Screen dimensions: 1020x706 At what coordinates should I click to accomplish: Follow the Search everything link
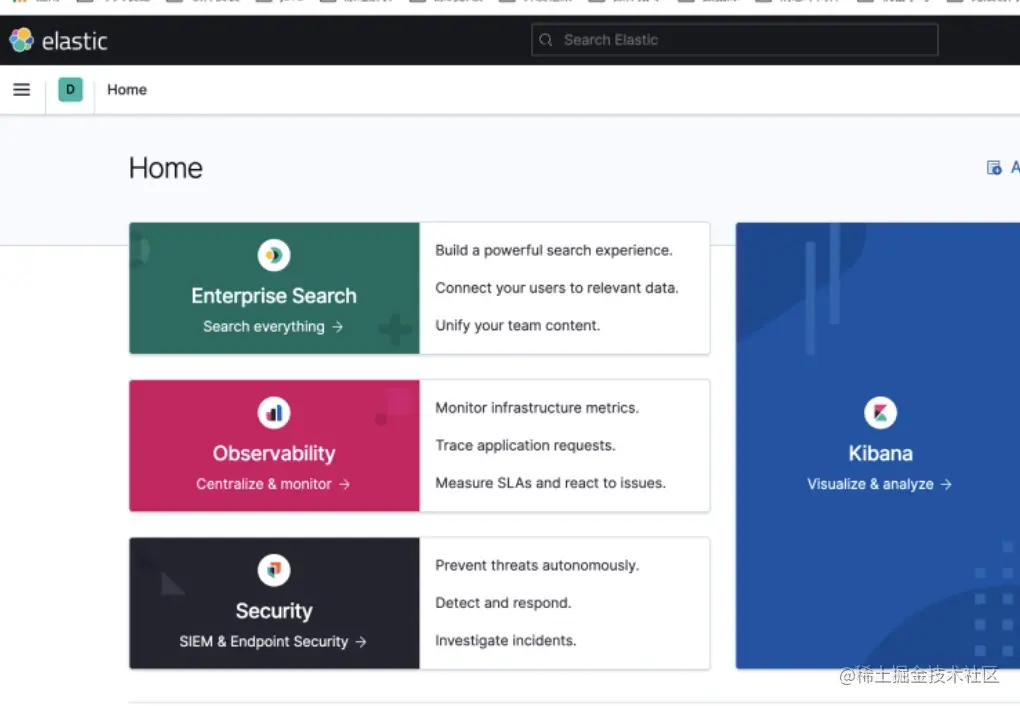pos(273,327)
